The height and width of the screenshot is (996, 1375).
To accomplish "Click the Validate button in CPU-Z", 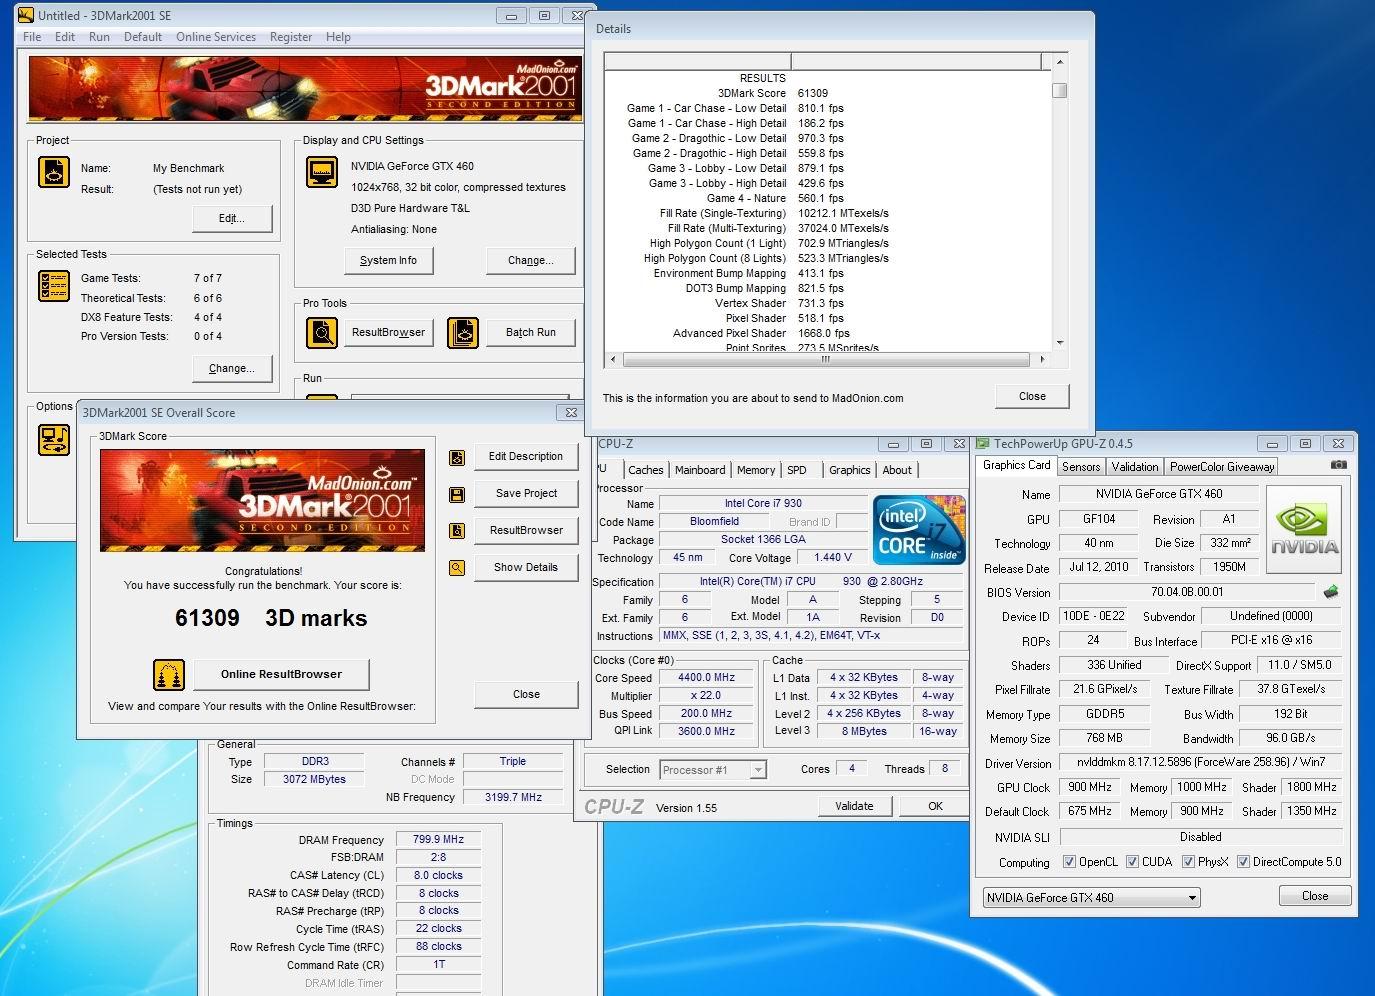I will pyautogui.click(x=854, y=806).
